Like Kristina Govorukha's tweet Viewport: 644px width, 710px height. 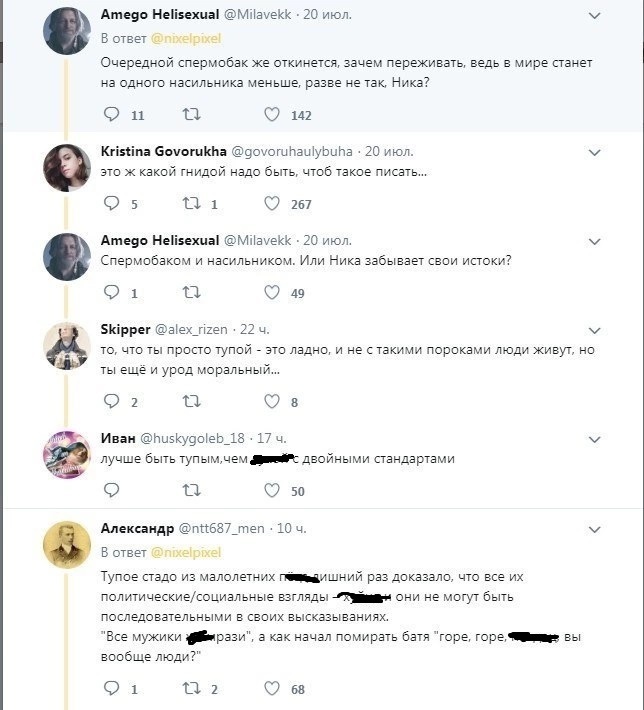[x=271, y=204]
